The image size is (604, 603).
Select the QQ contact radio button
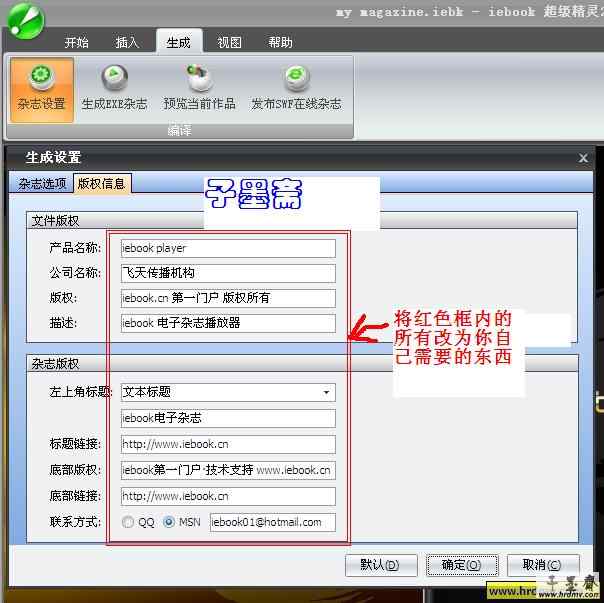coord(128,522)
